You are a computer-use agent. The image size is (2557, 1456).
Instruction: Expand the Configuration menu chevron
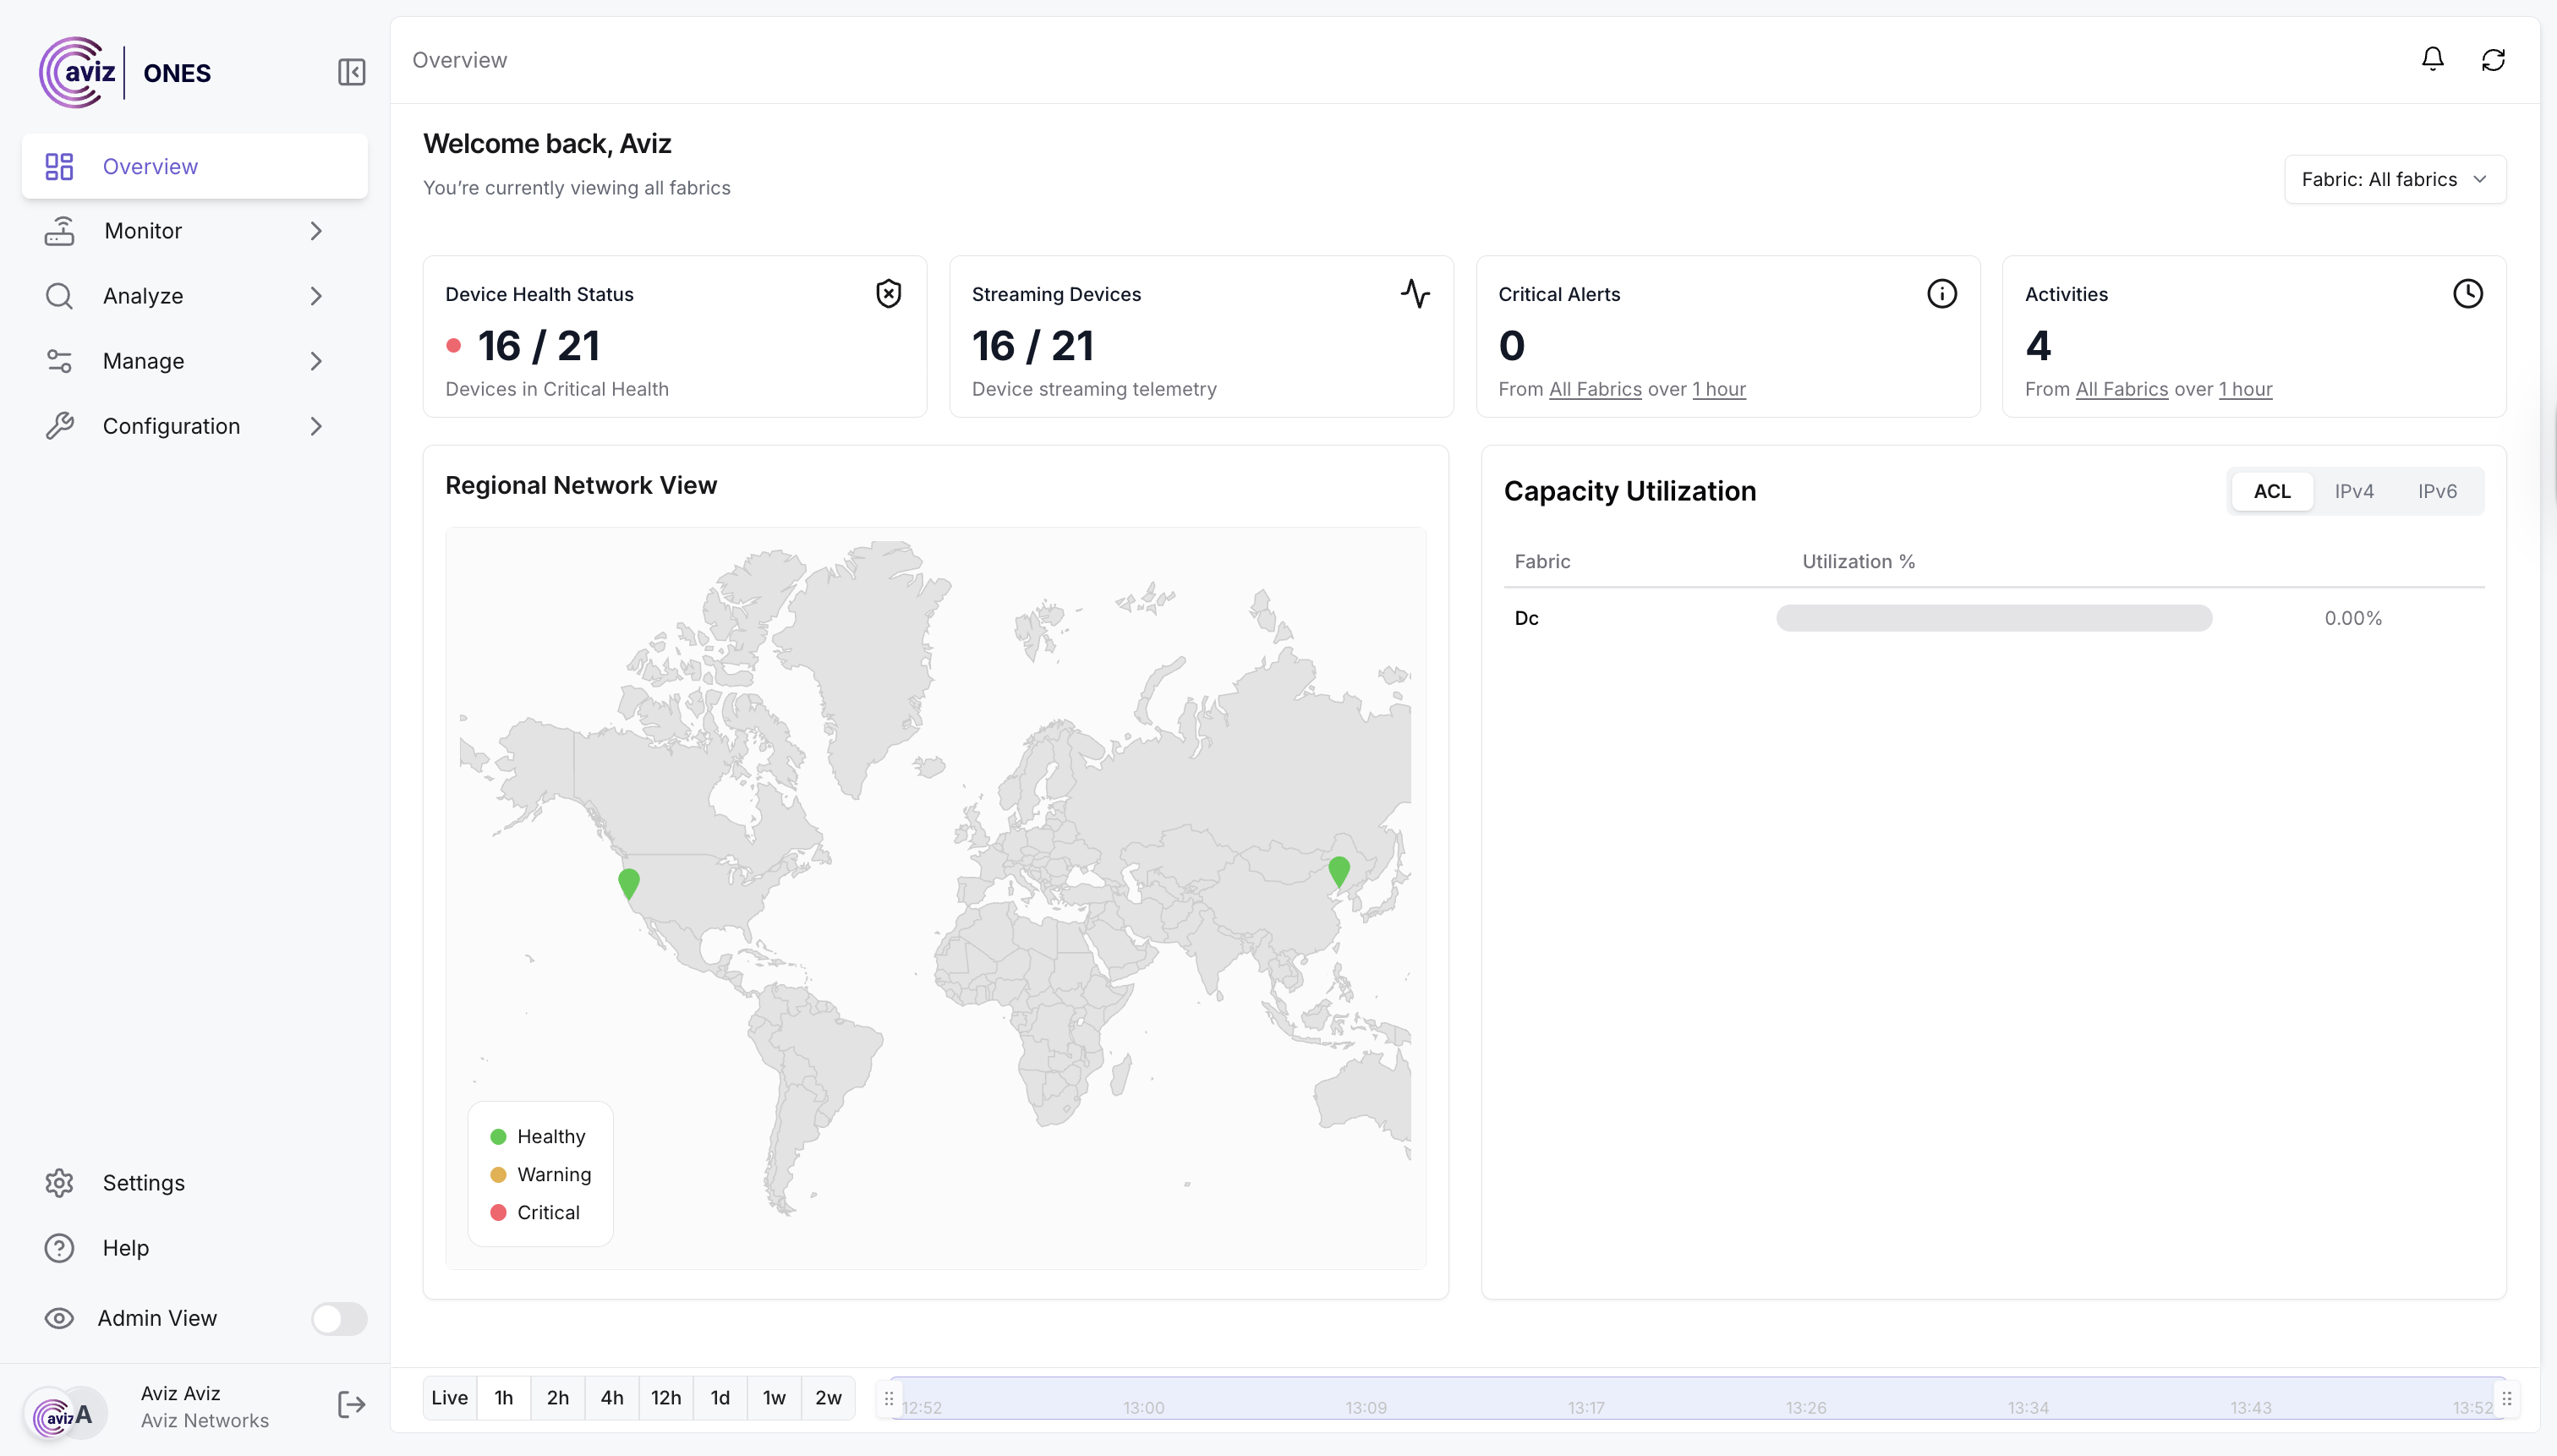(x=316, y=426)
